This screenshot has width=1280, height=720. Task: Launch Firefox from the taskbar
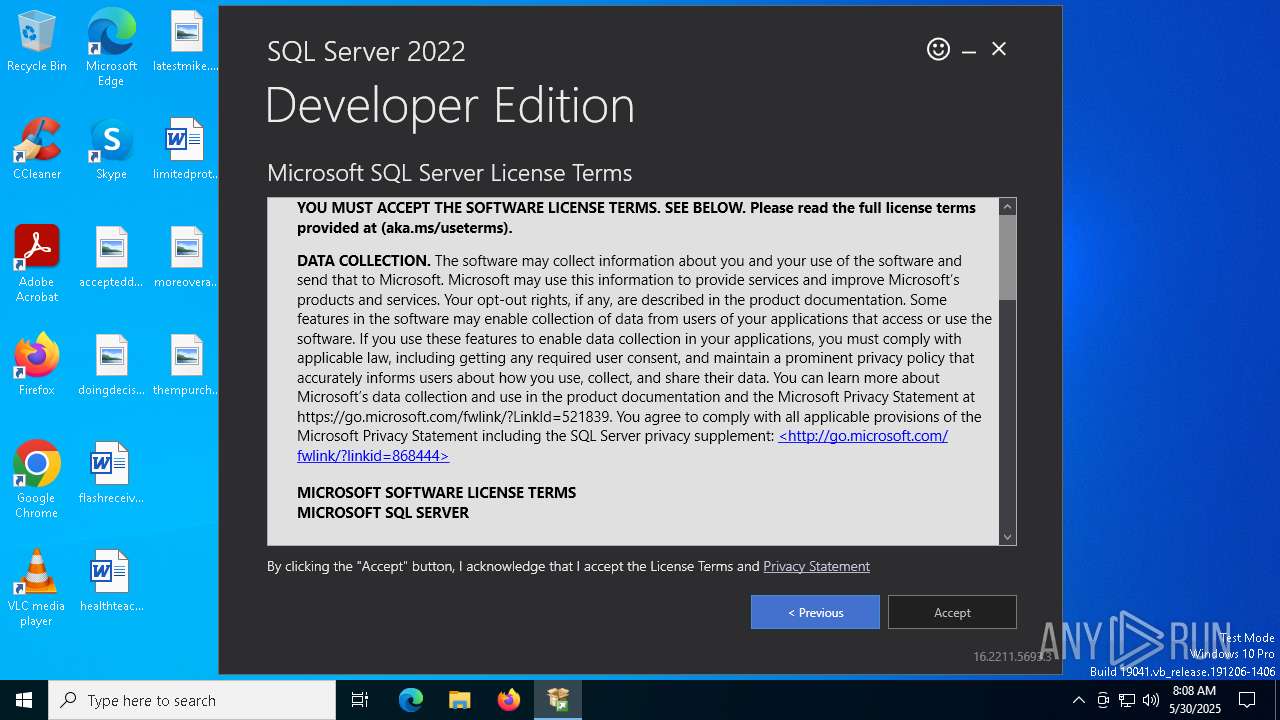pyautogui.click(x=509, y=700)
